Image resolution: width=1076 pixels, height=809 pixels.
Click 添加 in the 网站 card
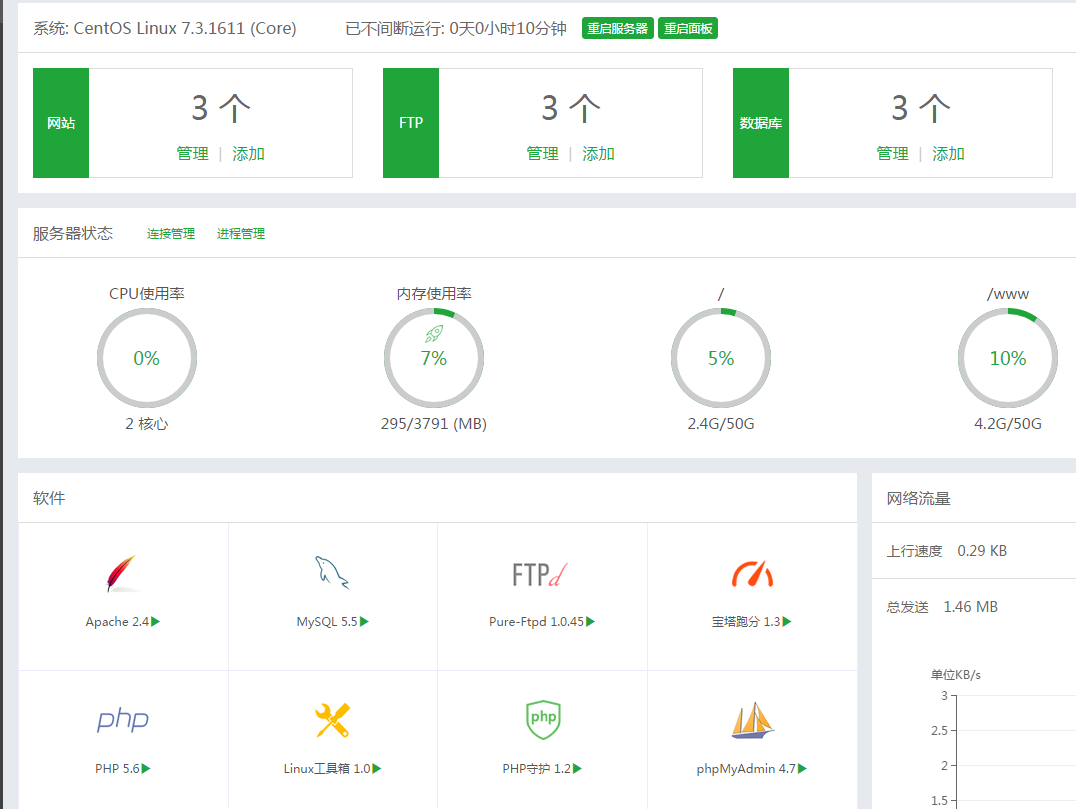tap(248, 154)
